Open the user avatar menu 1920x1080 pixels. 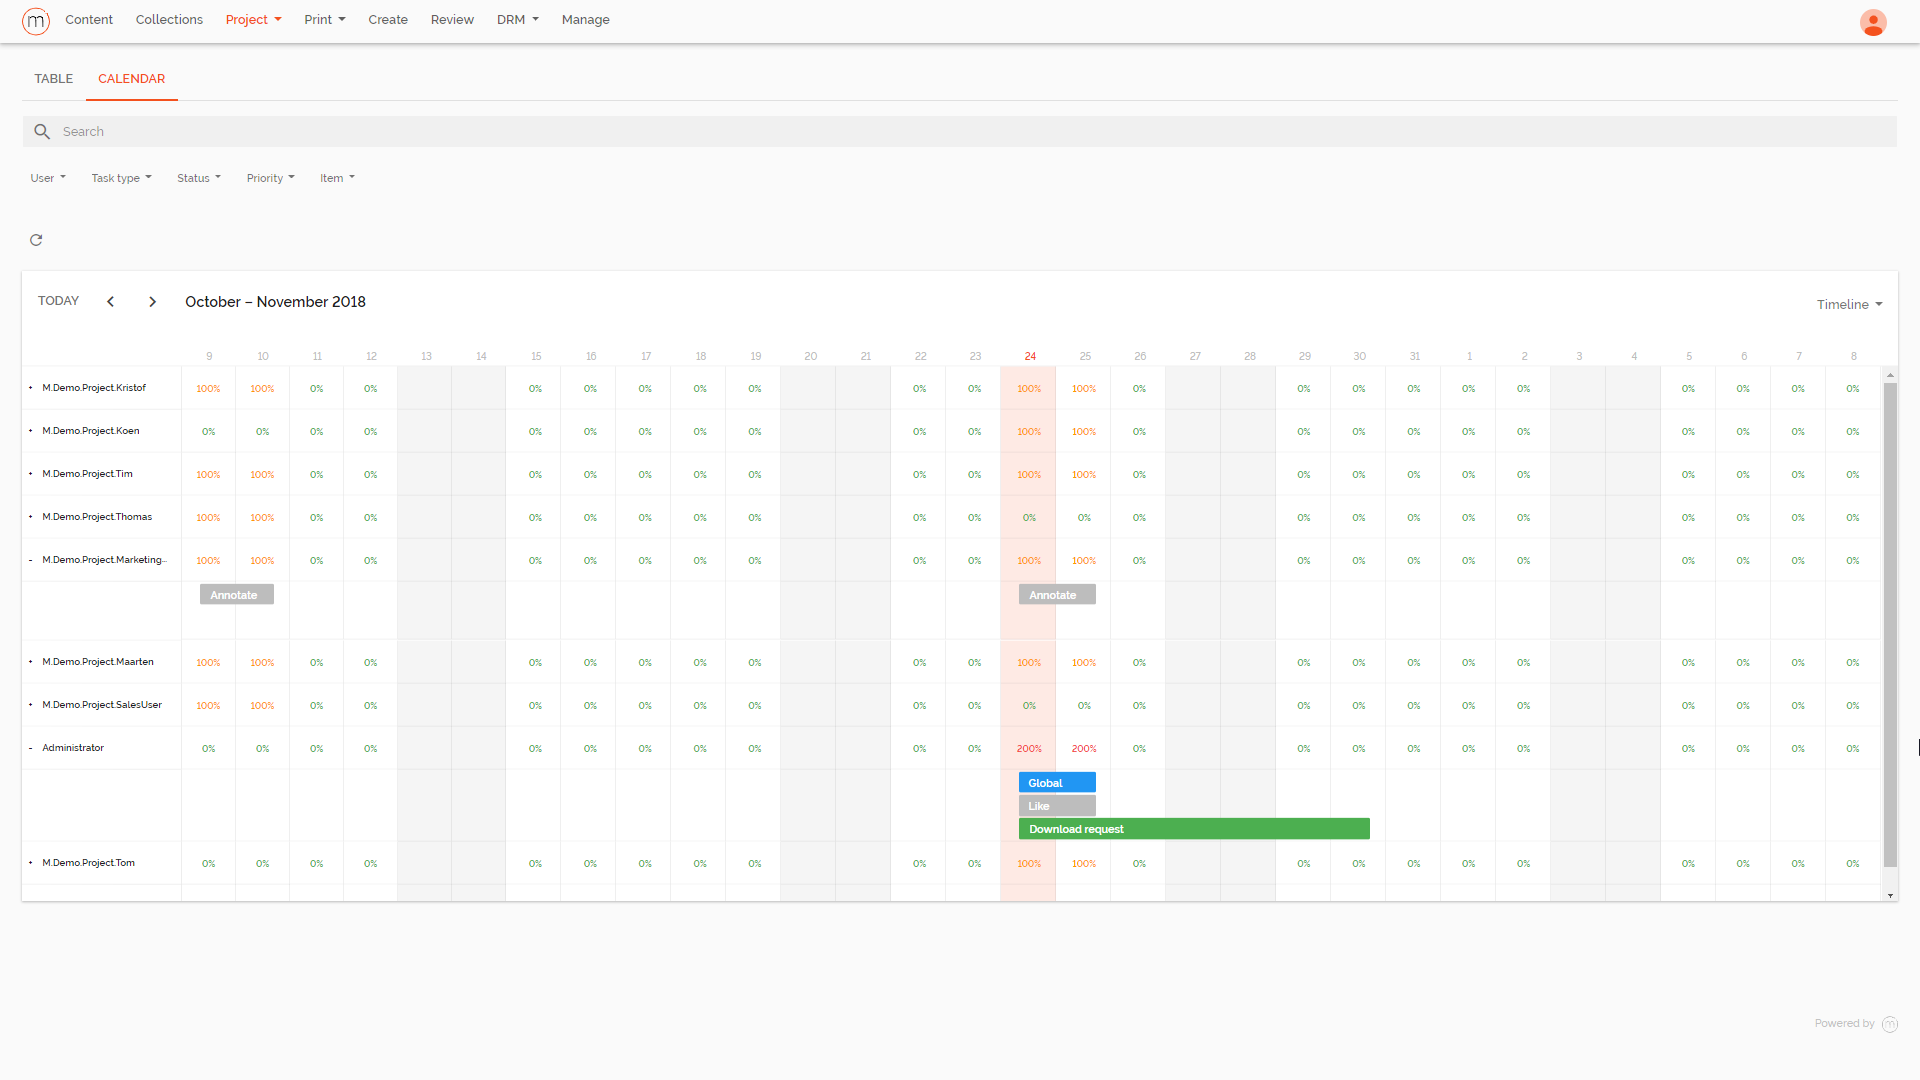[1873, 22]
